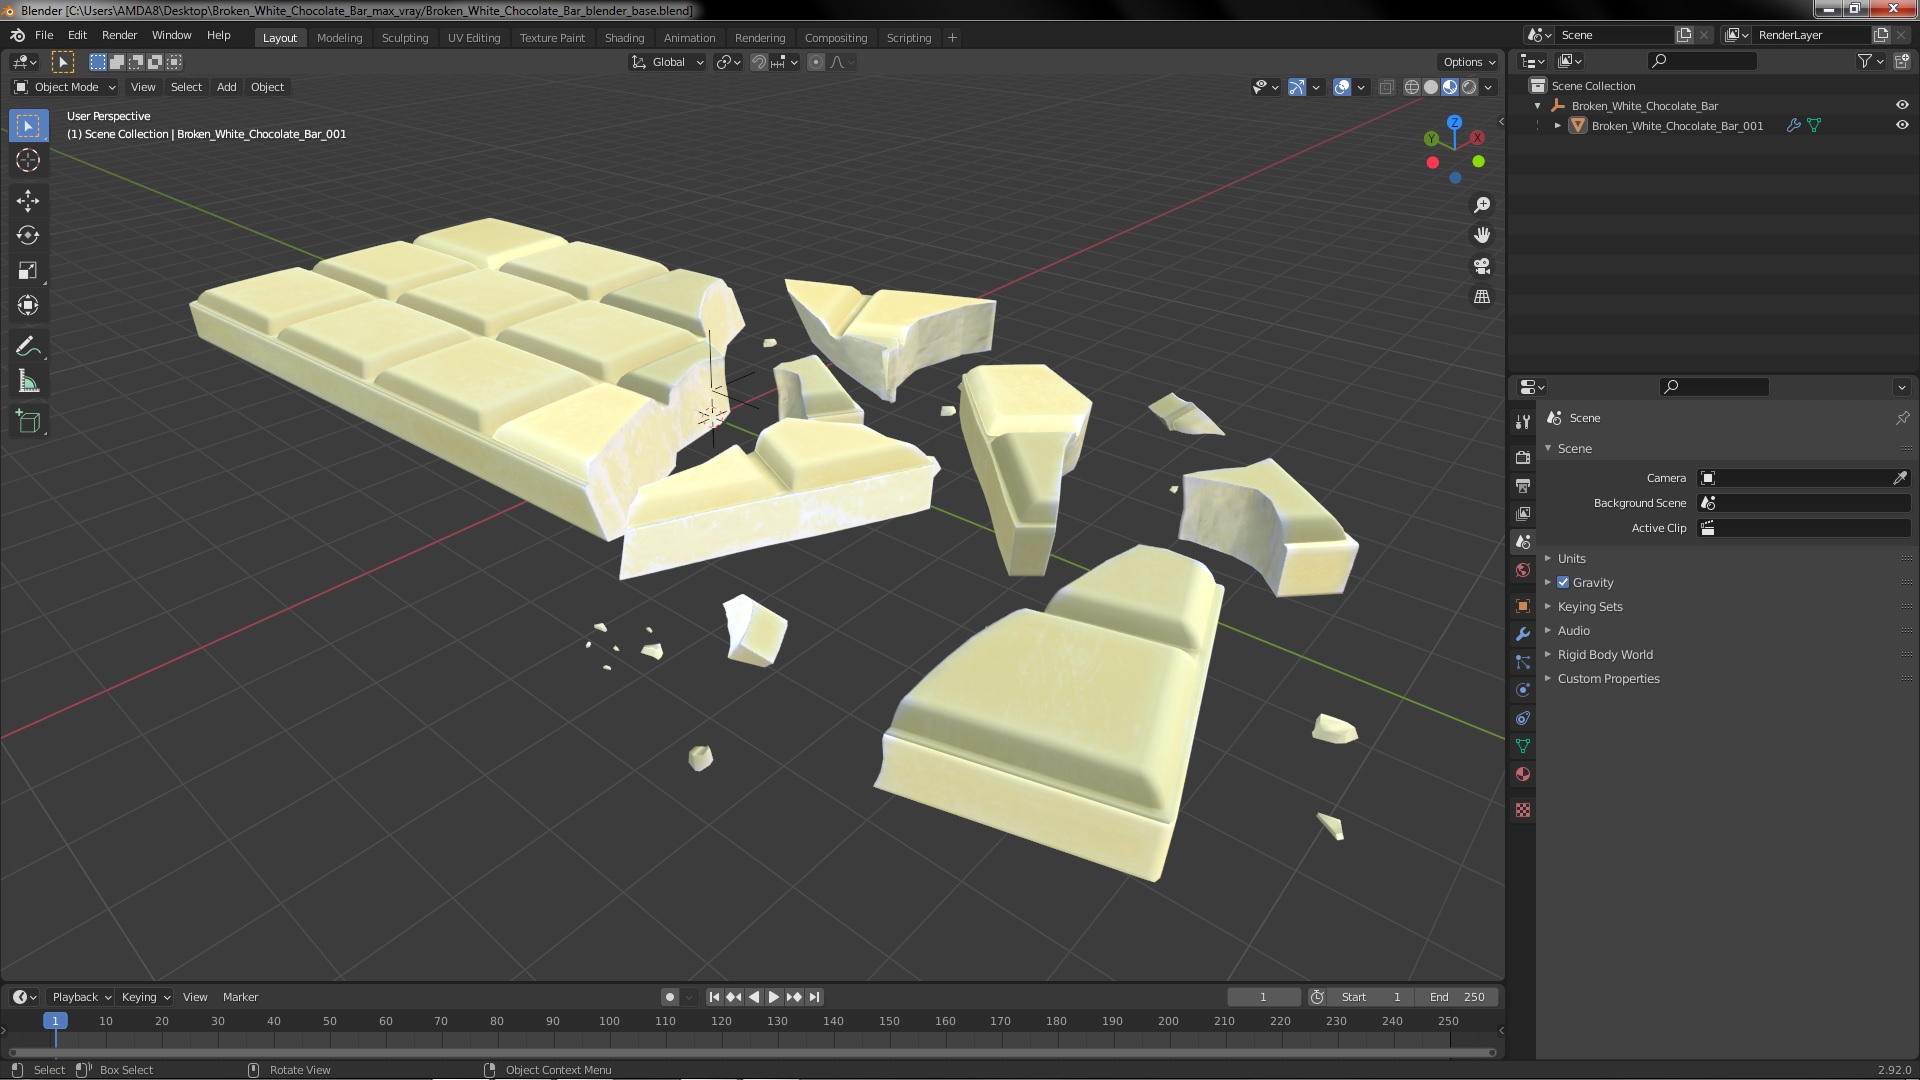Hide the Broken_White_Chocolate_Bar collection

pos(1902,105)
